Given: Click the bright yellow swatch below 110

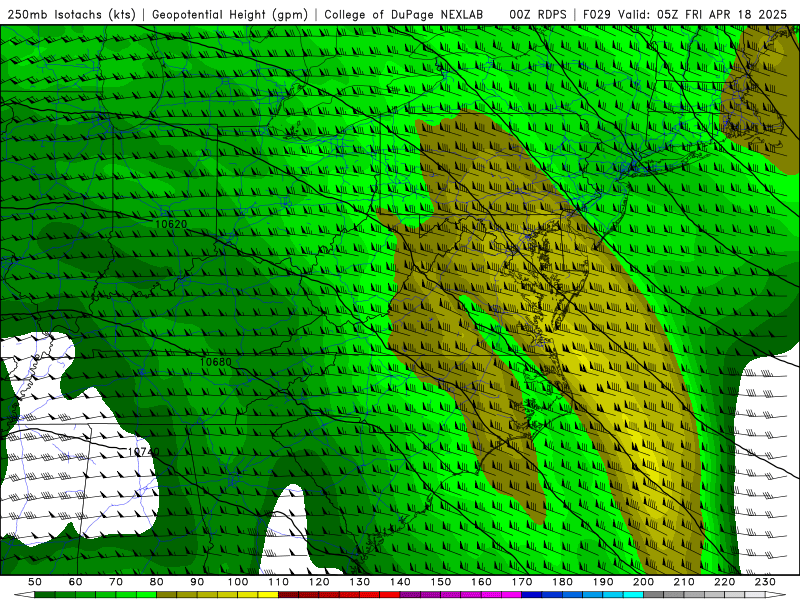Looking at the screenshot, I should [x=268, y=595].
